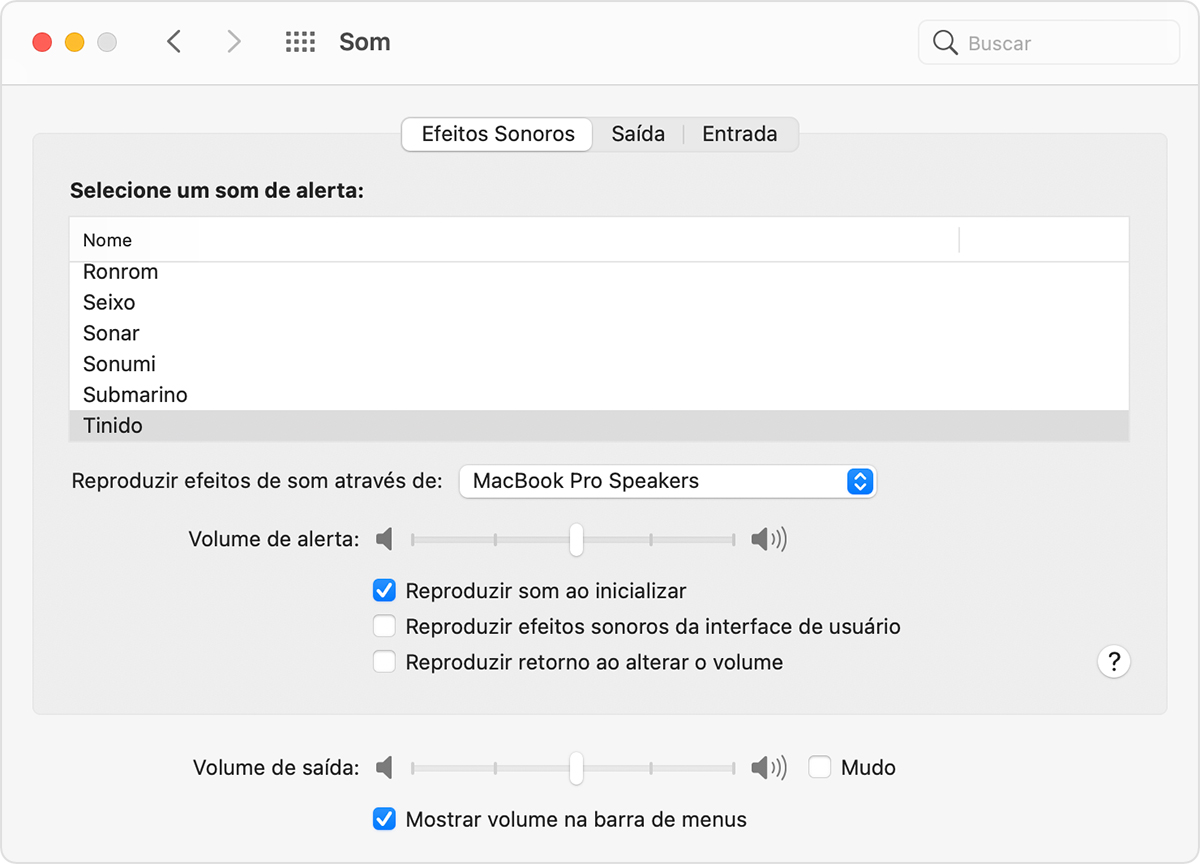Click the loud speaker icon for output volume
Viewport: 1200px width, 864px height.
point(768,768)
